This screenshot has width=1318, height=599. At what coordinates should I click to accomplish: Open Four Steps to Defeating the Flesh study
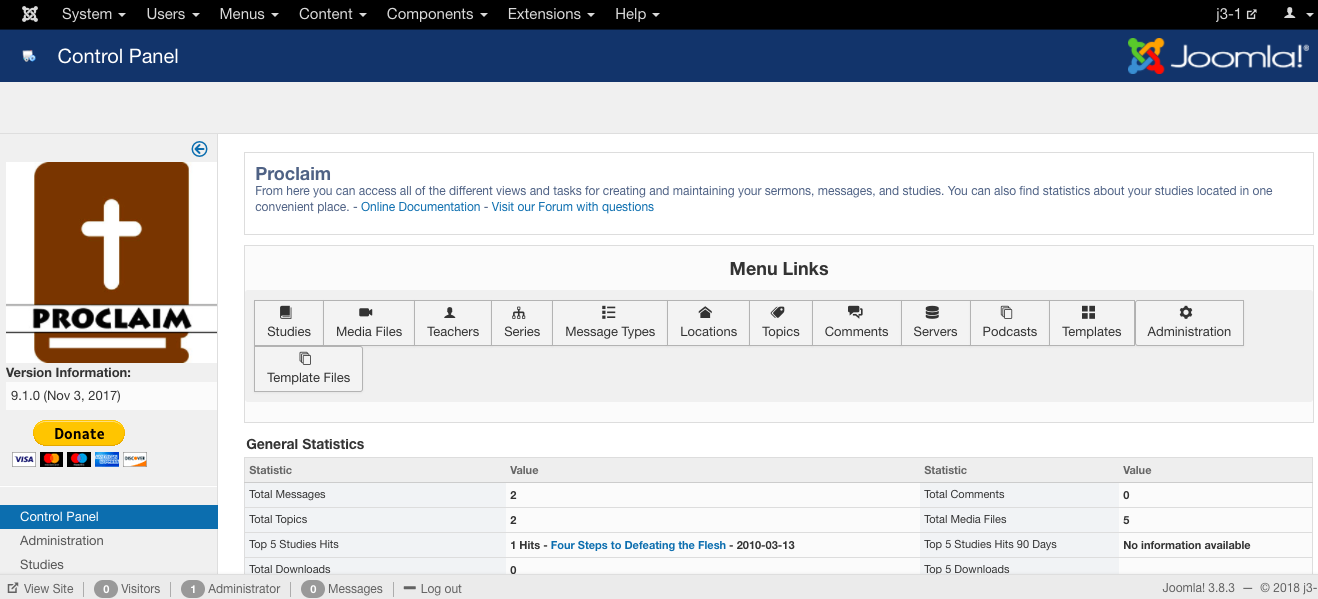638,545
